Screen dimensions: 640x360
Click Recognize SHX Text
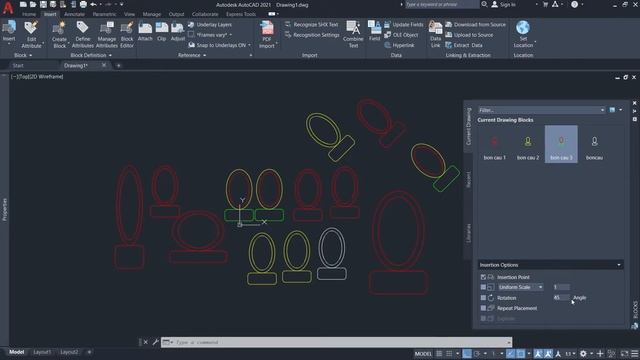click(312, 24)
